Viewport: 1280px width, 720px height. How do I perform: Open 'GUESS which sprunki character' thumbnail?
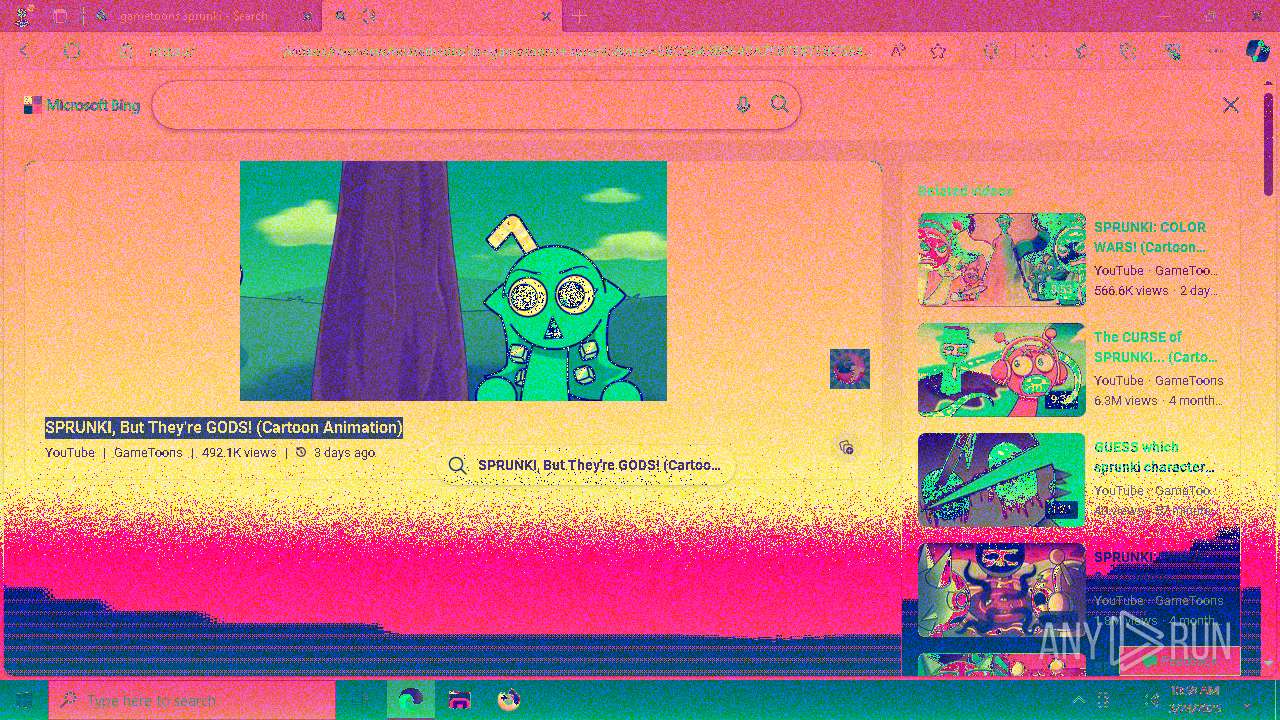pos(1002,480)
